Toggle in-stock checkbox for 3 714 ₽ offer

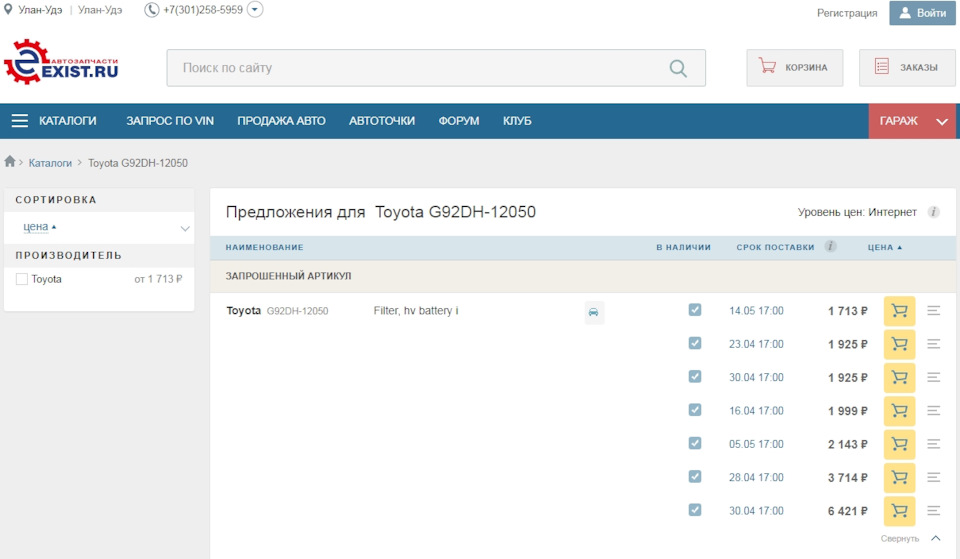click(695, 476)
